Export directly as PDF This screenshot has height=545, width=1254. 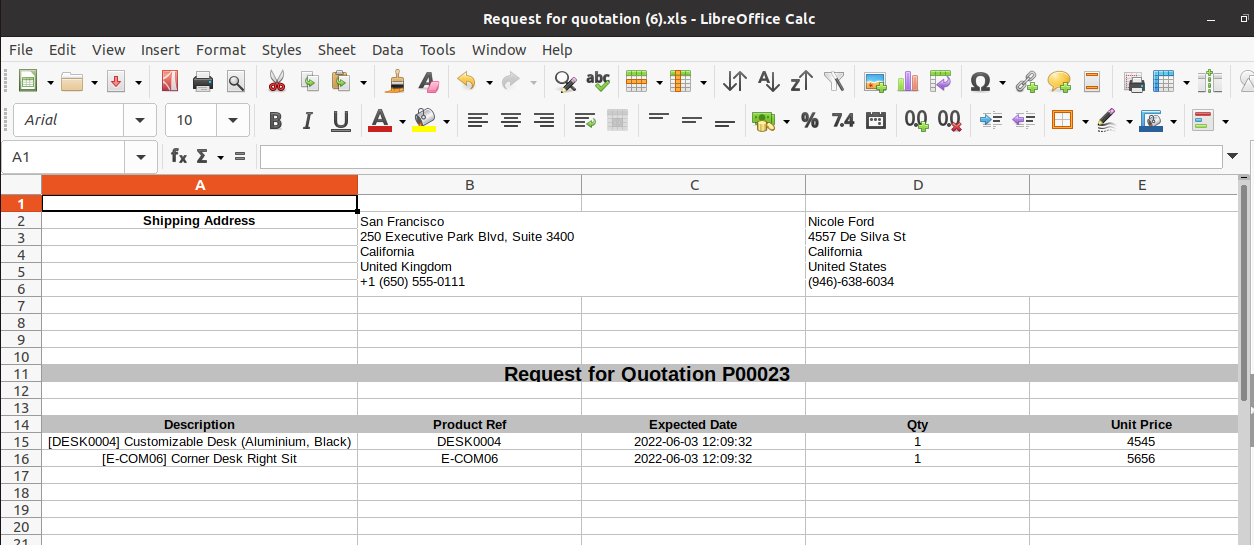pos(169,82)
